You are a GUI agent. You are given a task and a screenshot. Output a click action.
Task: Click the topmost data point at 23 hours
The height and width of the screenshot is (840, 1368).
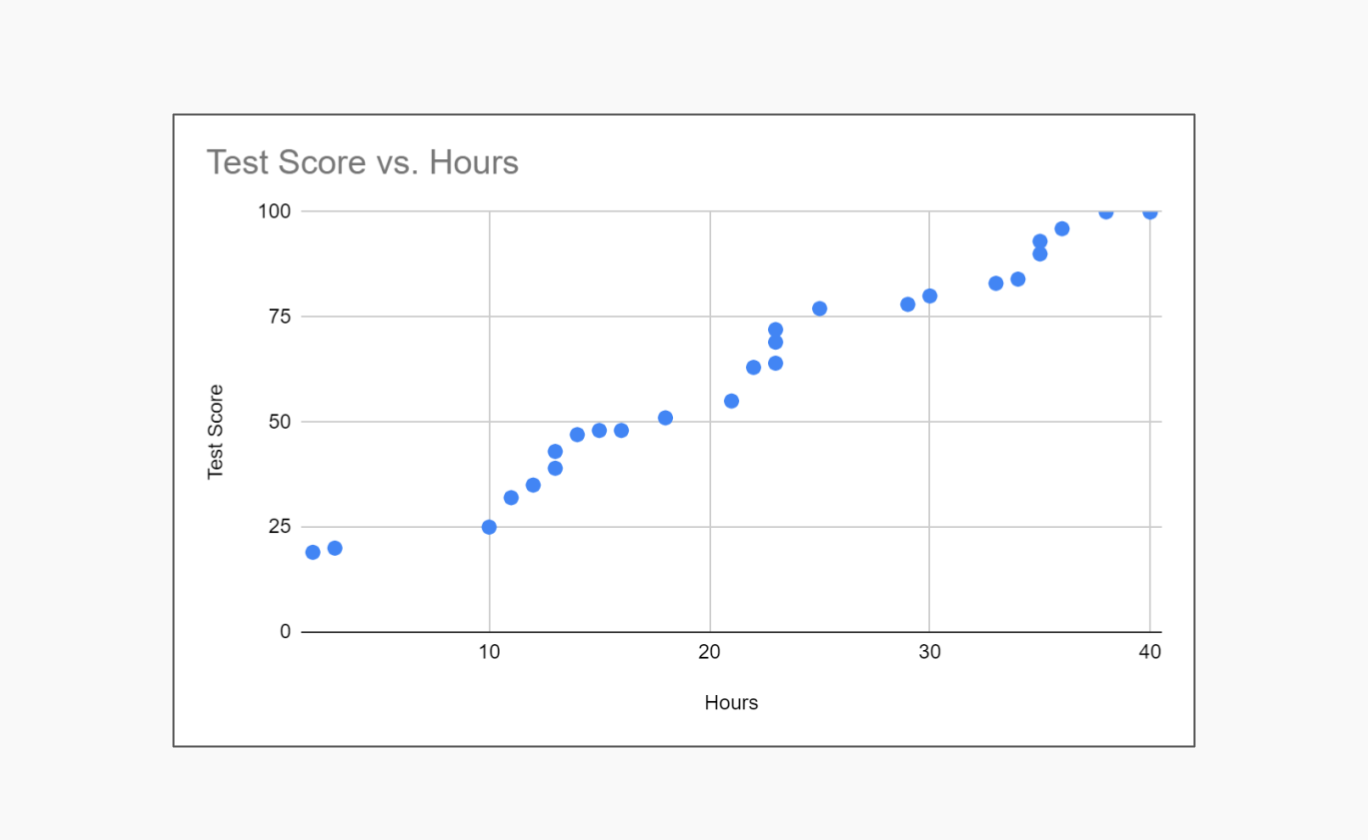pos(775,329)
